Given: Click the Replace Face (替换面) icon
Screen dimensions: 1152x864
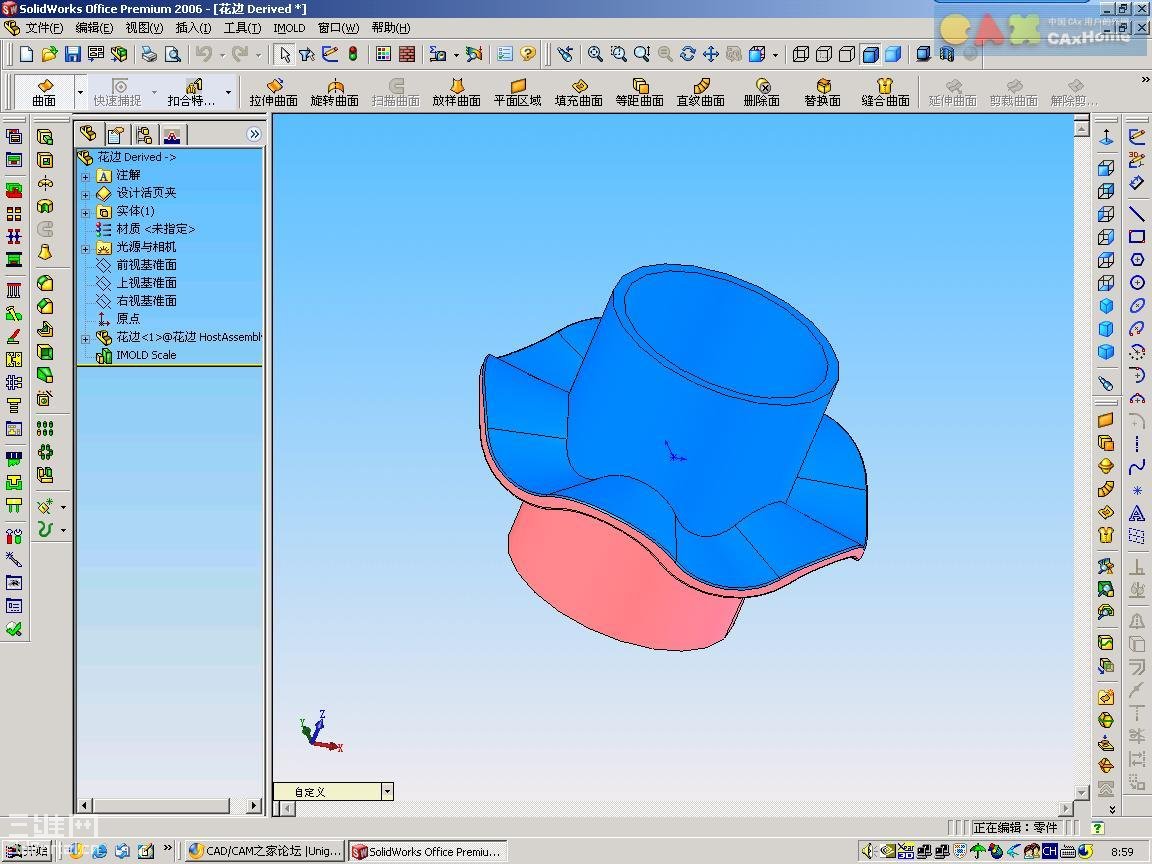Looking at the screenshot, I should pyautogui.click(x=822, y=93).
